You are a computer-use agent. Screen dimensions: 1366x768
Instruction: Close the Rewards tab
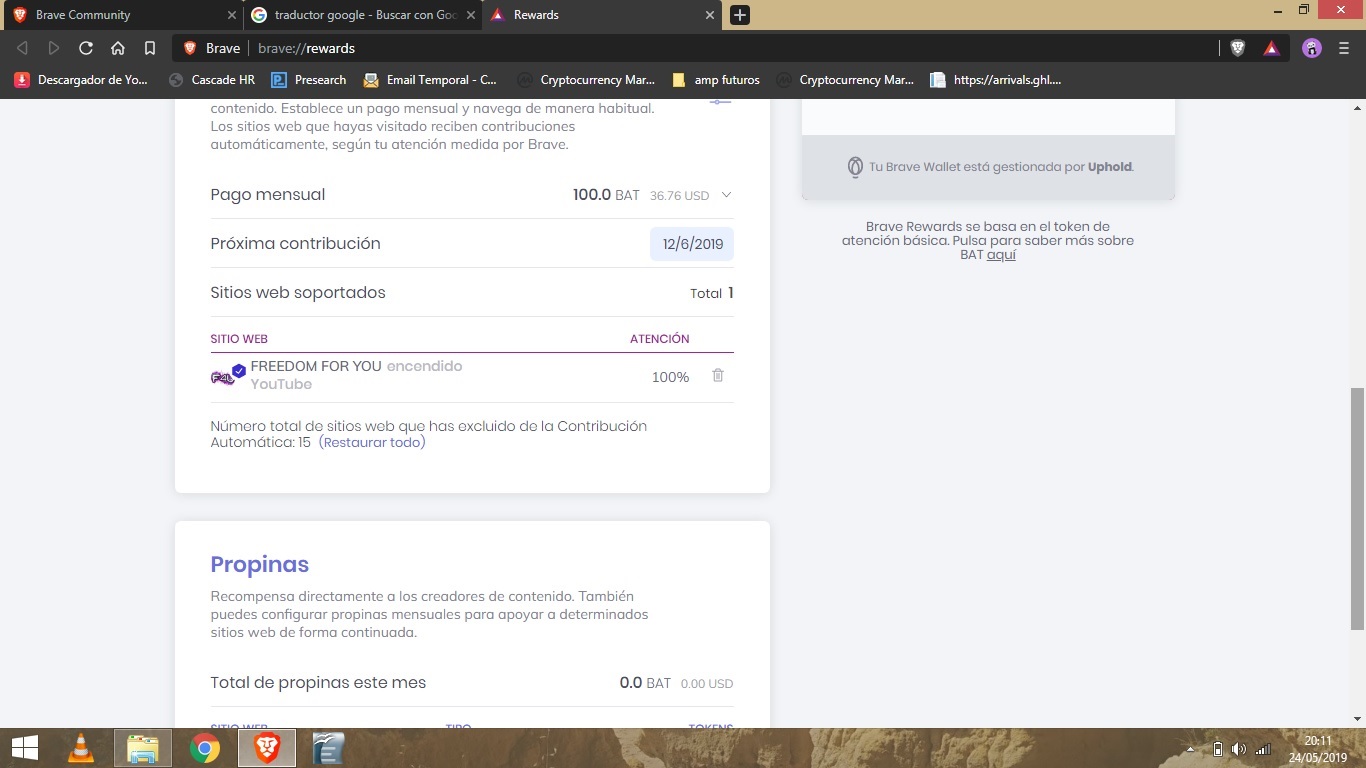coord(711,15)
